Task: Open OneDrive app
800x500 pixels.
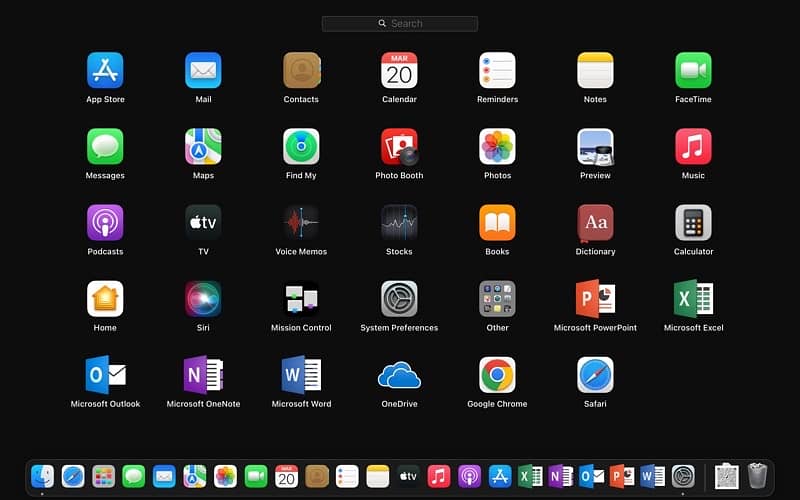Action: tap(399, 375)
